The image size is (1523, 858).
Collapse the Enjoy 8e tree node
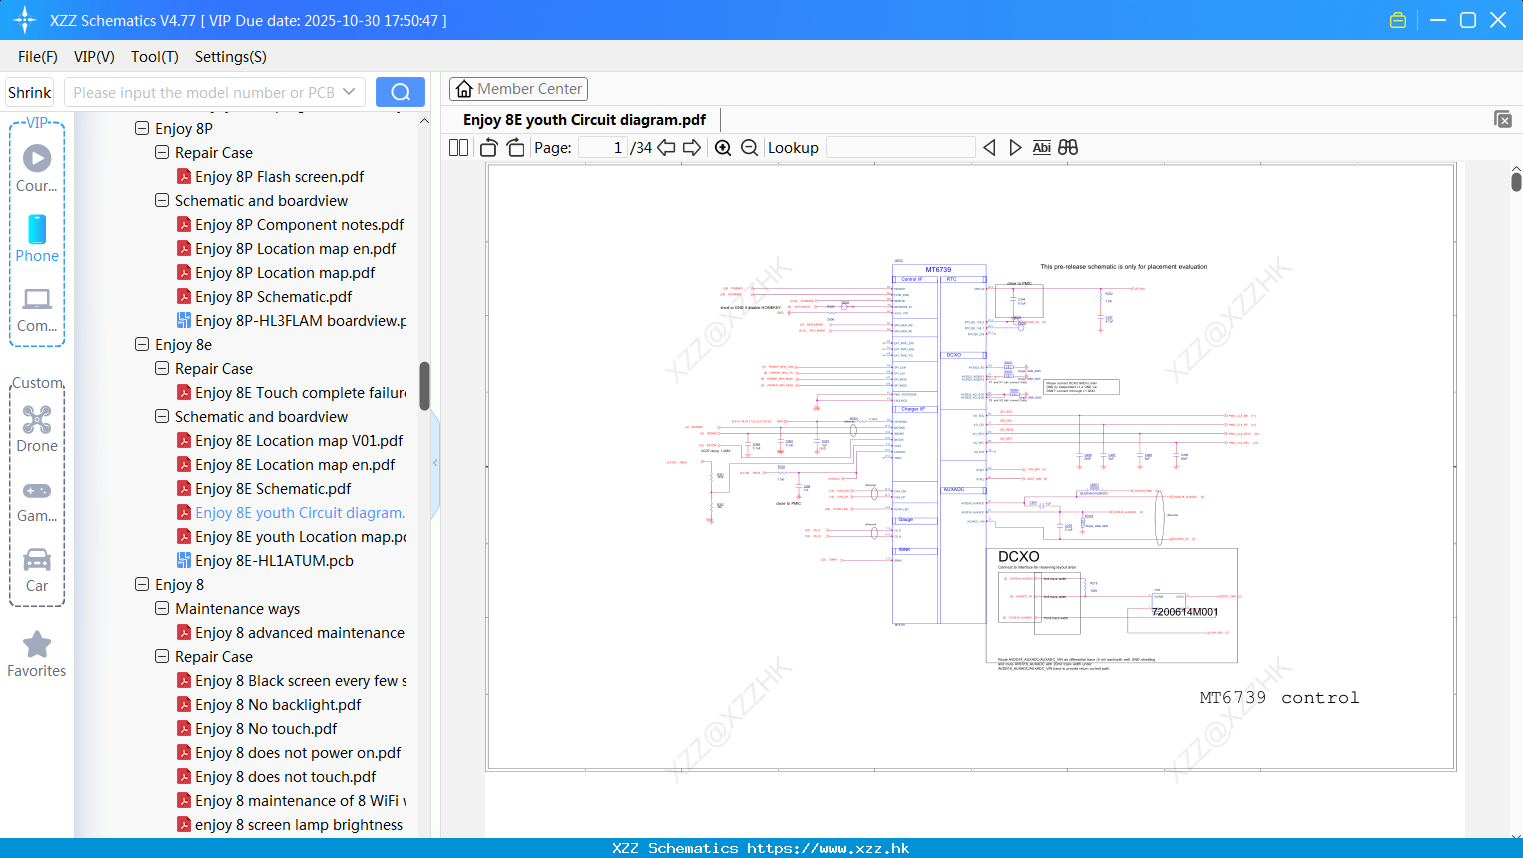(x=142, y=344)
